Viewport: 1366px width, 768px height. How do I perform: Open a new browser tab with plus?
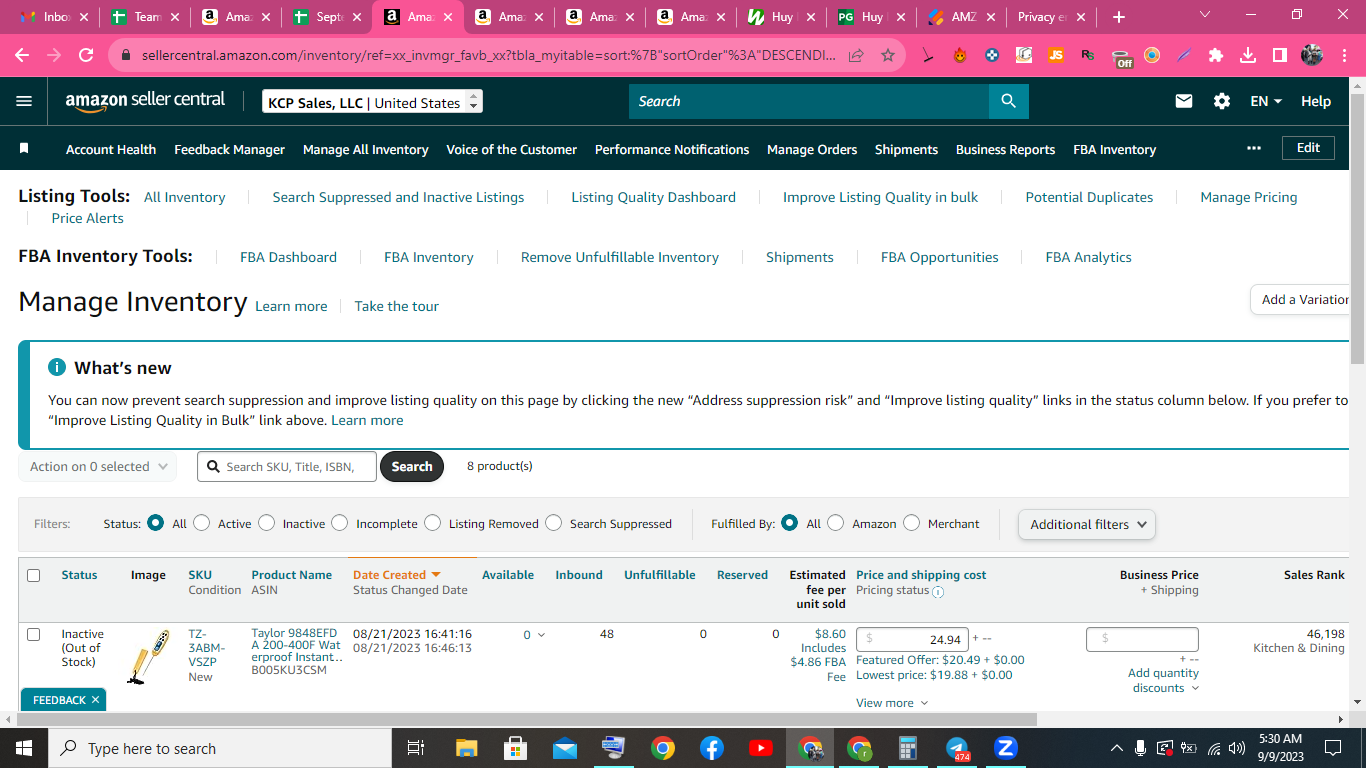click(x=1119, y=17)
